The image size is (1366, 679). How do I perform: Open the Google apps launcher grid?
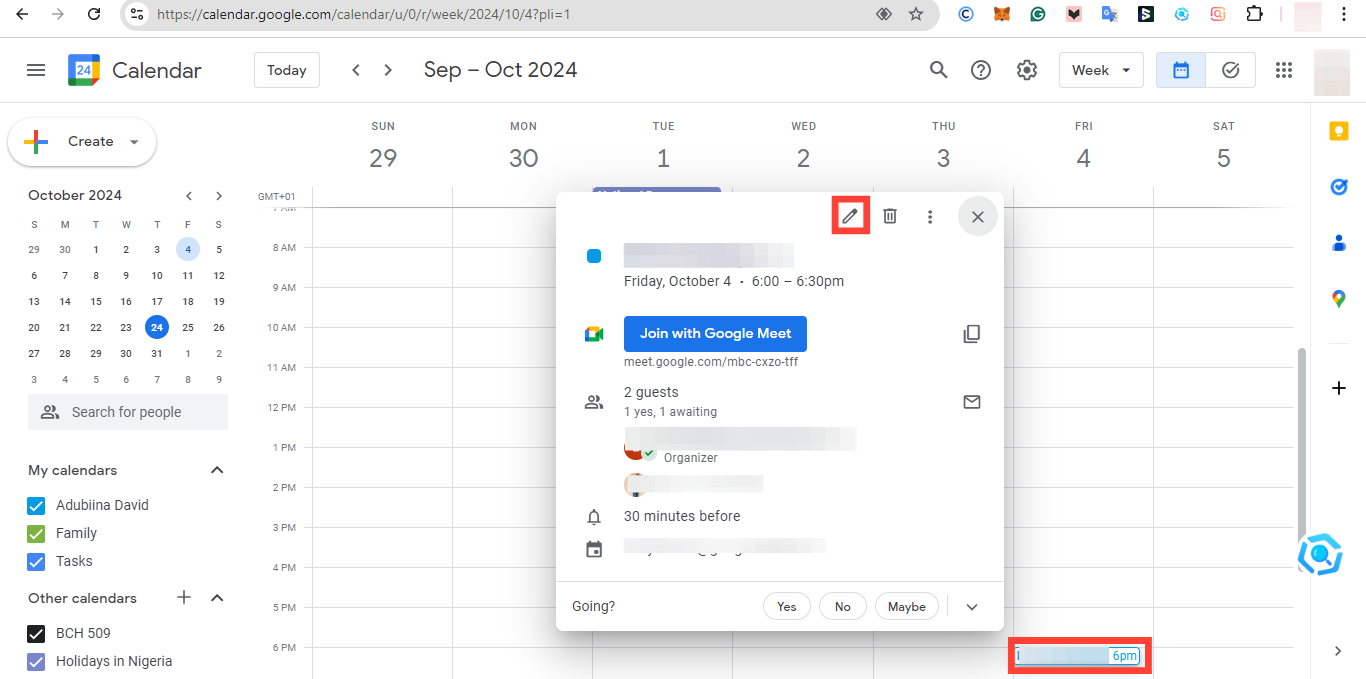tap(1284, 70)
